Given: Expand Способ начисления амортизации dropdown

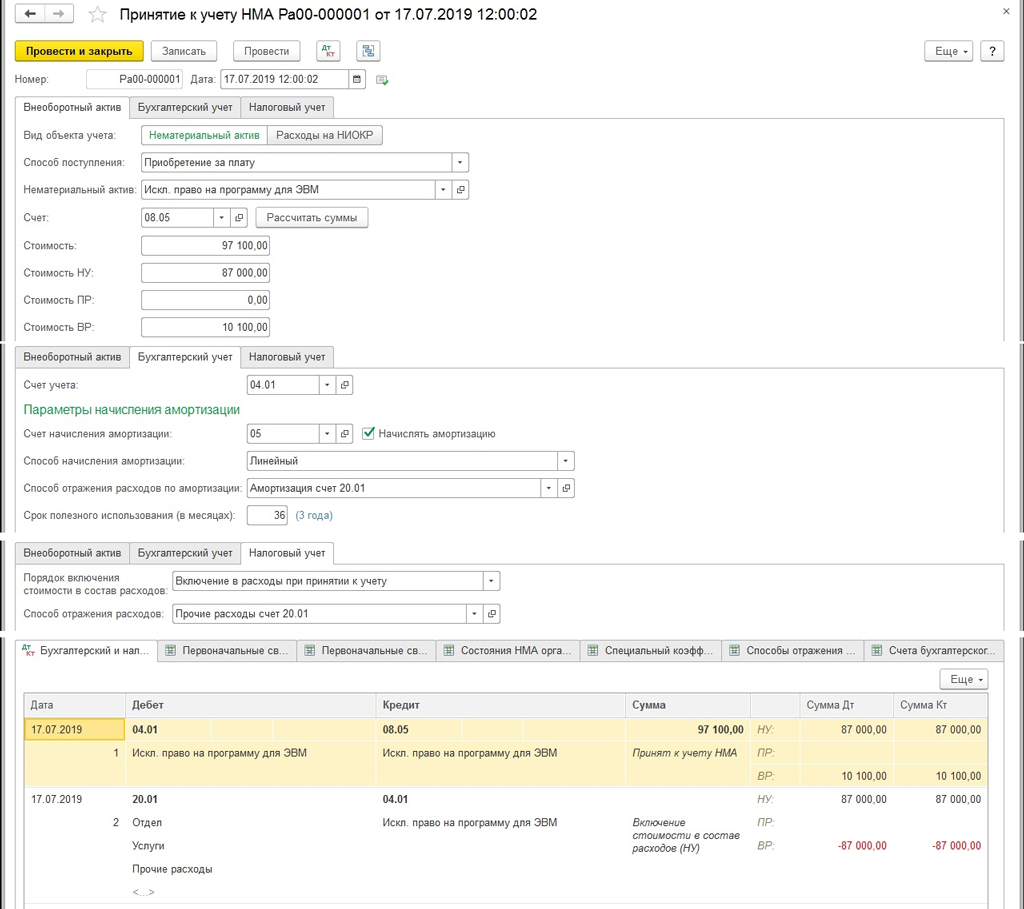Looking at the screenshot, I should (x=566, y=461).
